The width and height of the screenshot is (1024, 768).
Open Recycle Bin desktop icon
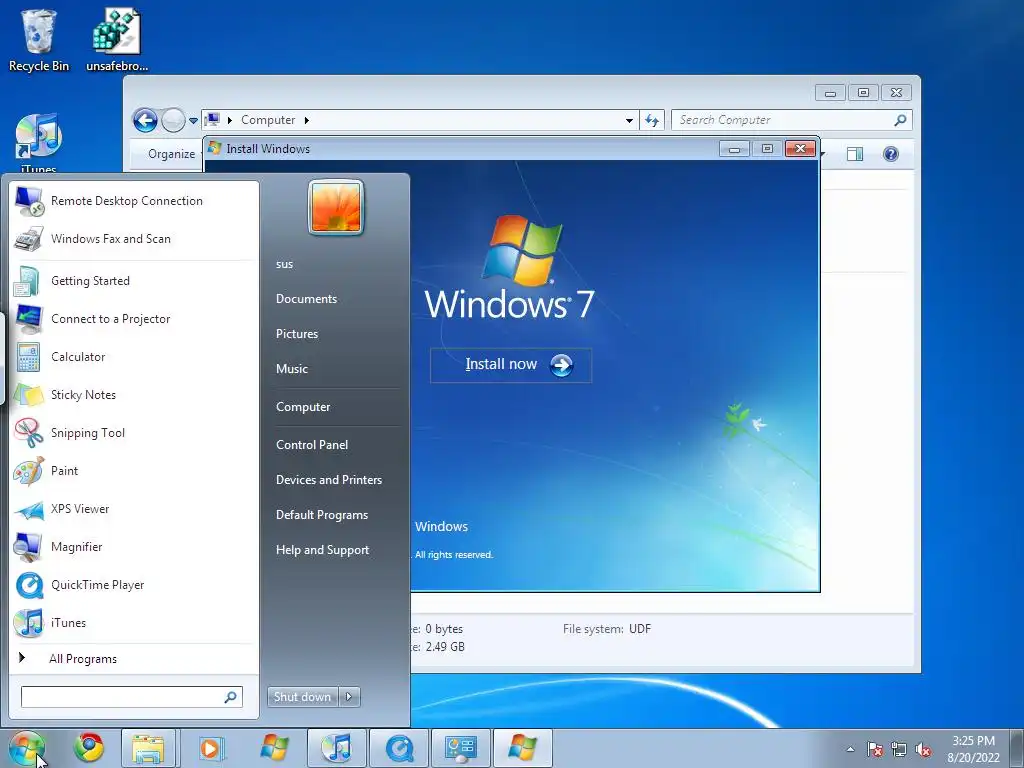pos(39,40)
